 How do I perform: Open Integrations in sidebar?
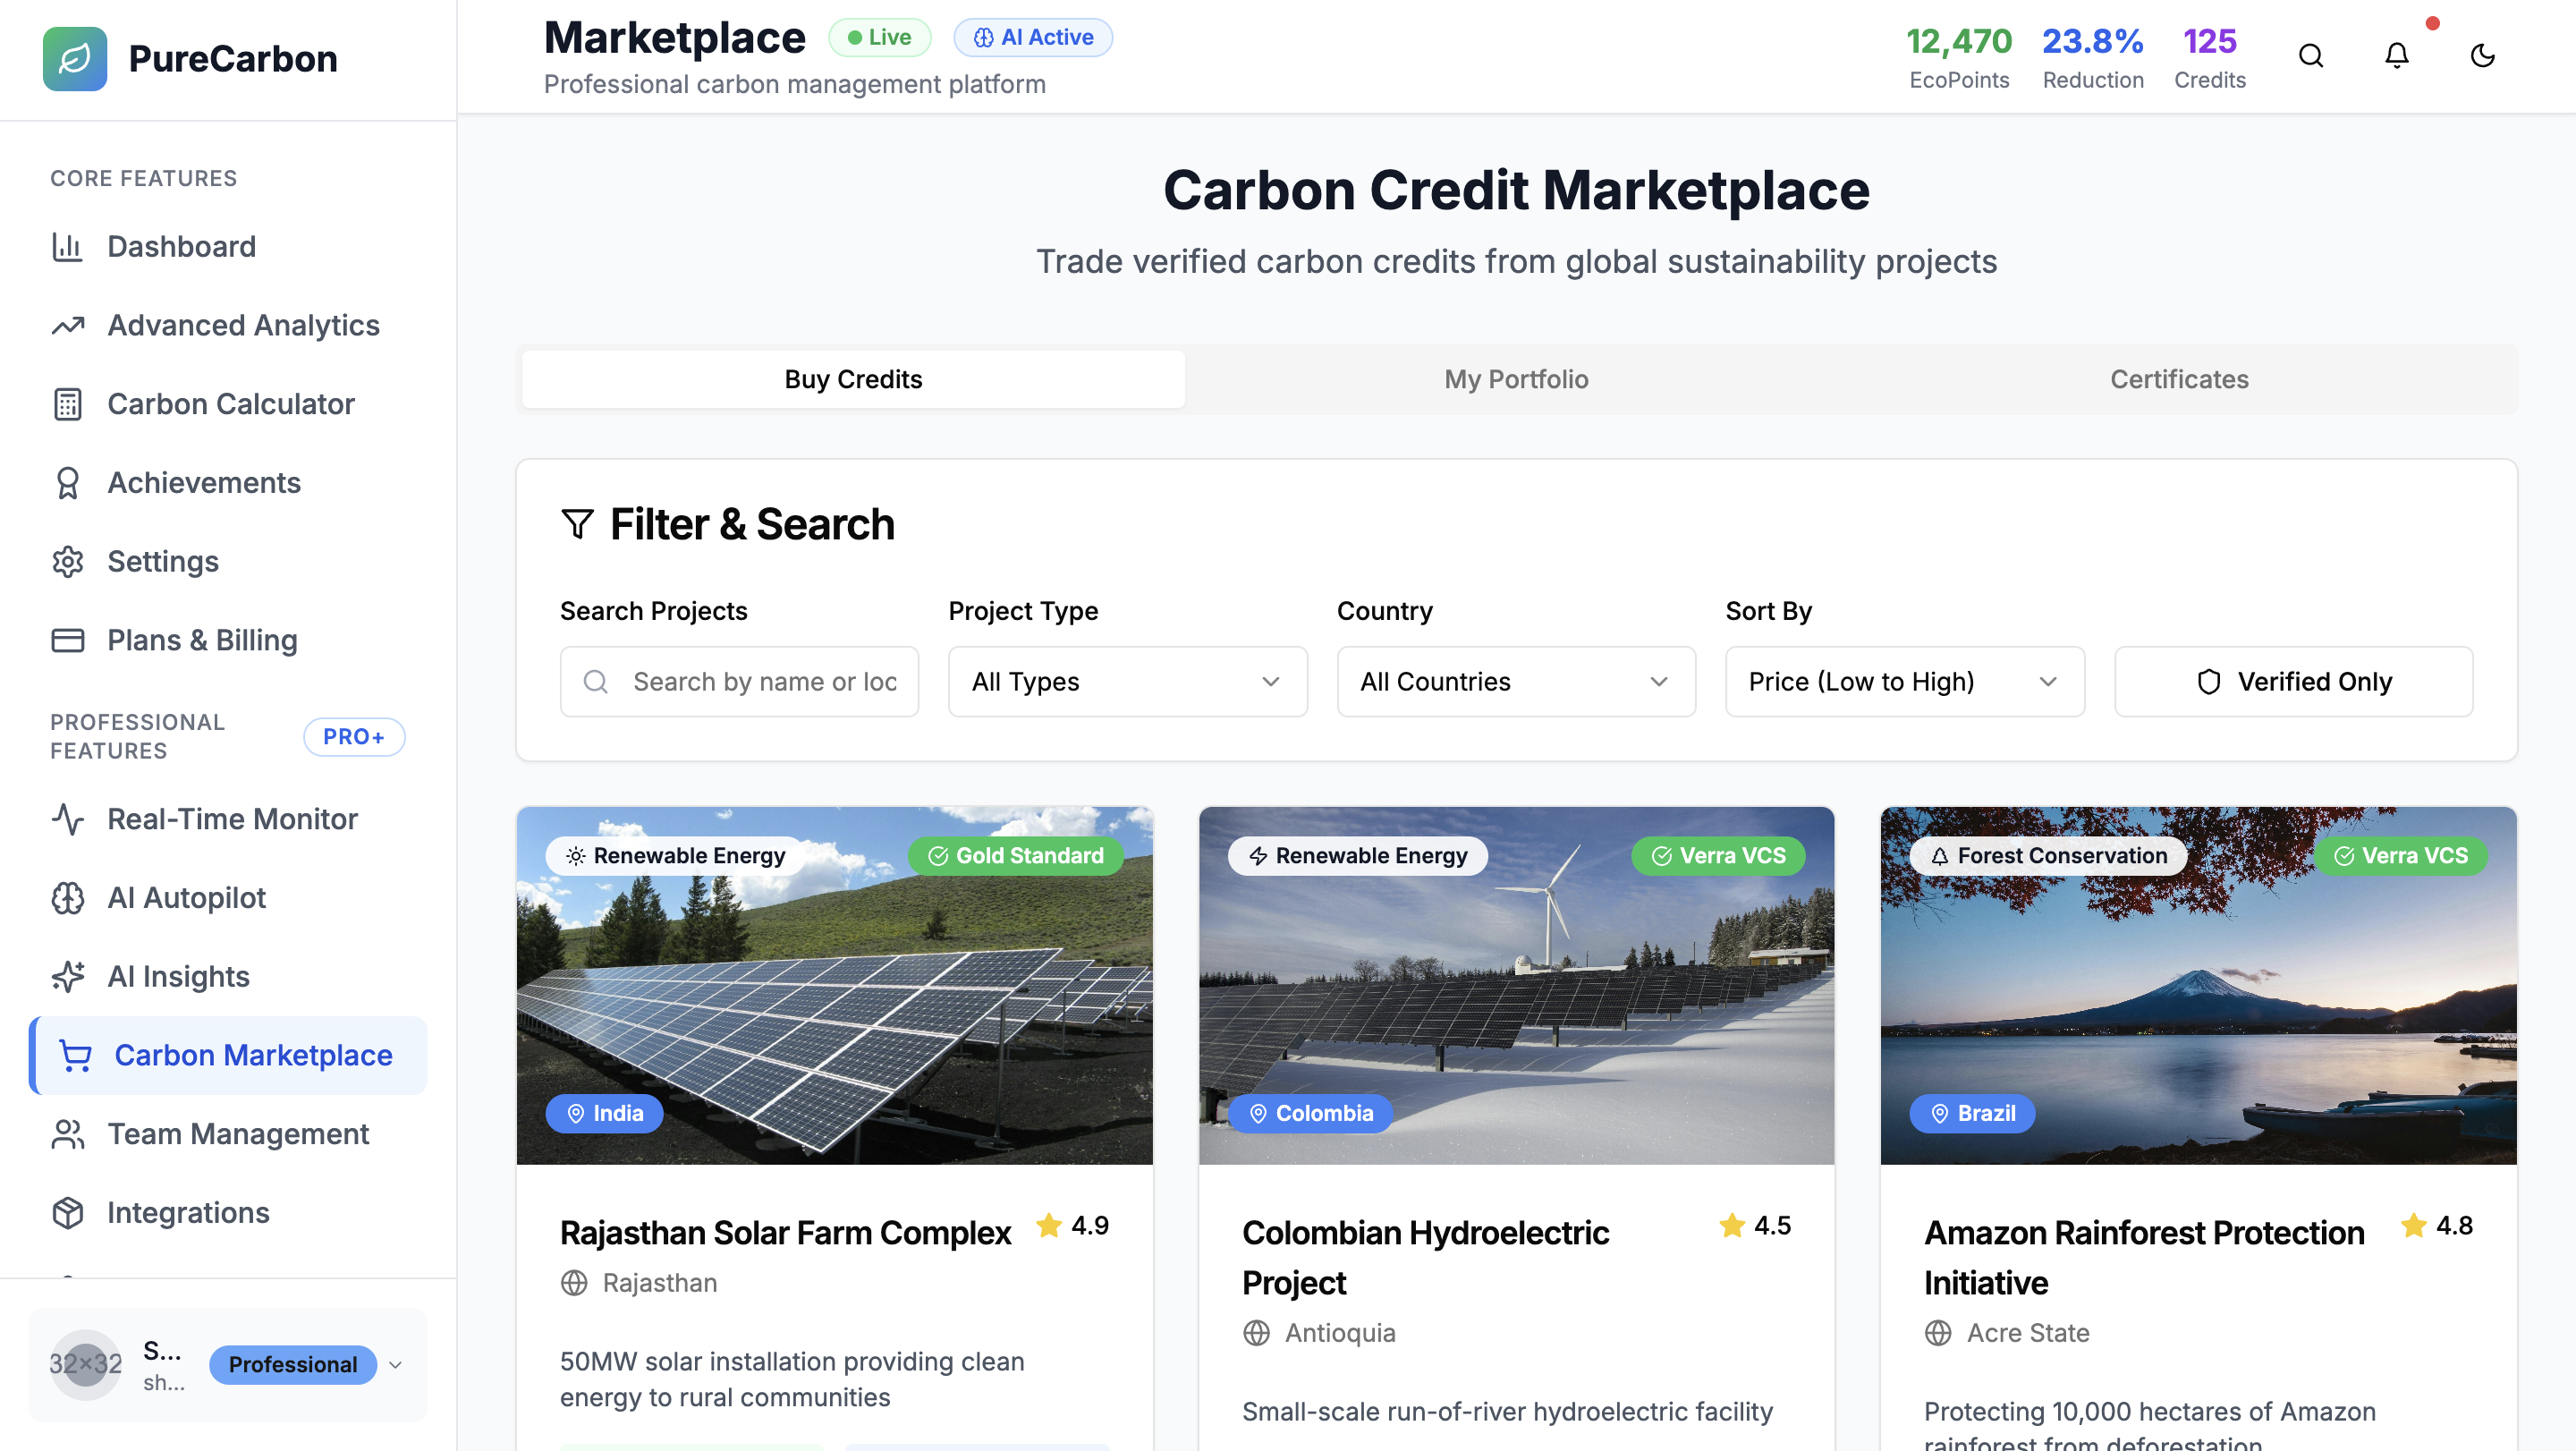pos(188,1212)
